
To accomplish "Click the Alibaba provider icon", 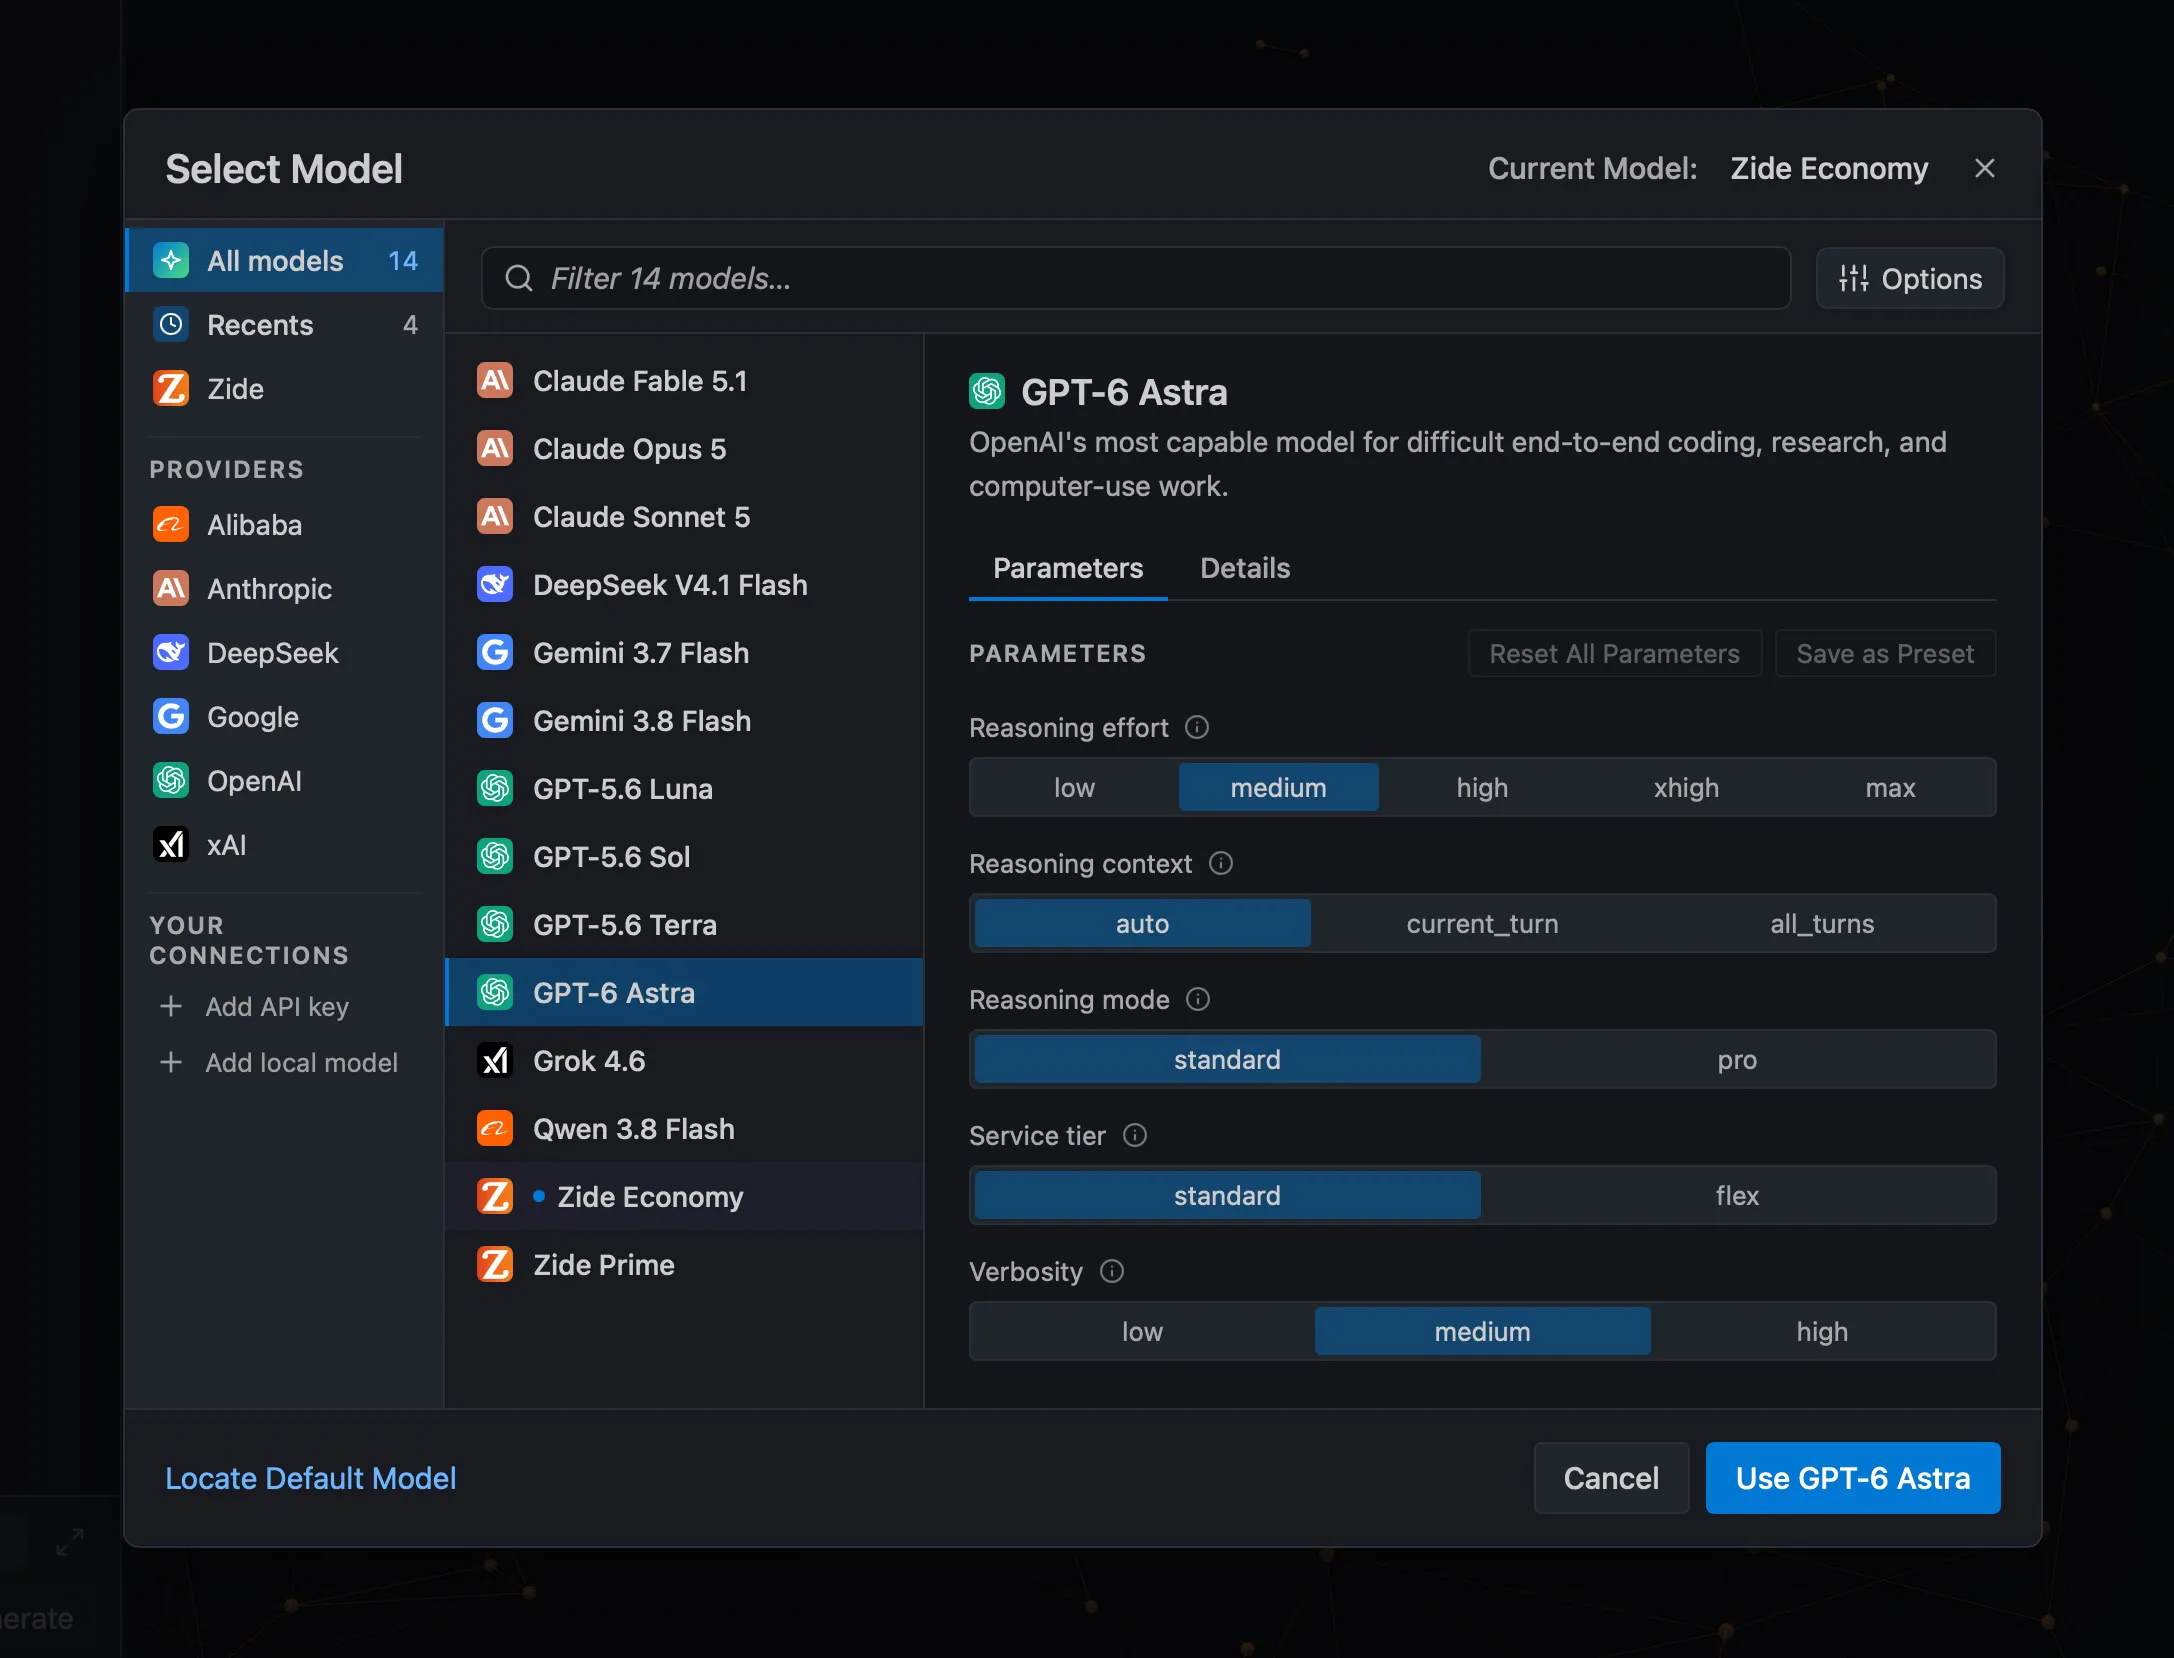I will (171, 525).
